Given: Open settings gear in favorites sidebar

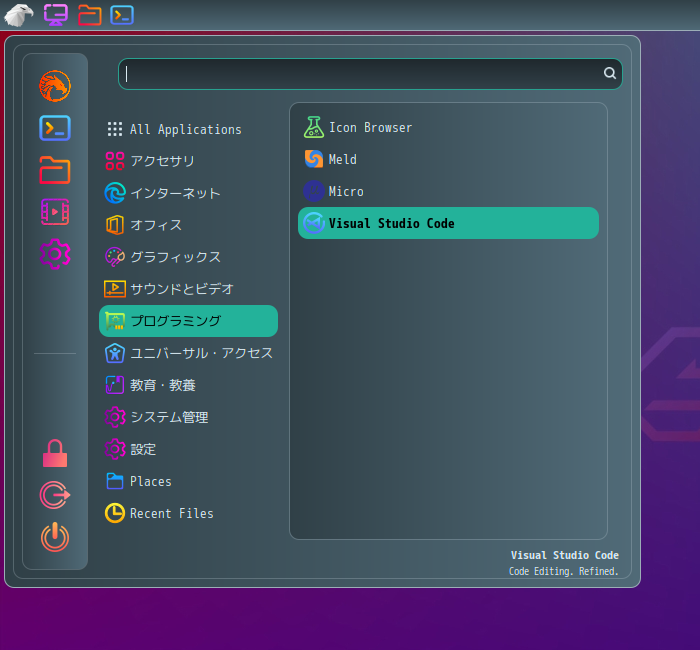Looking at the screenshot, I should [x=55, y=254].
